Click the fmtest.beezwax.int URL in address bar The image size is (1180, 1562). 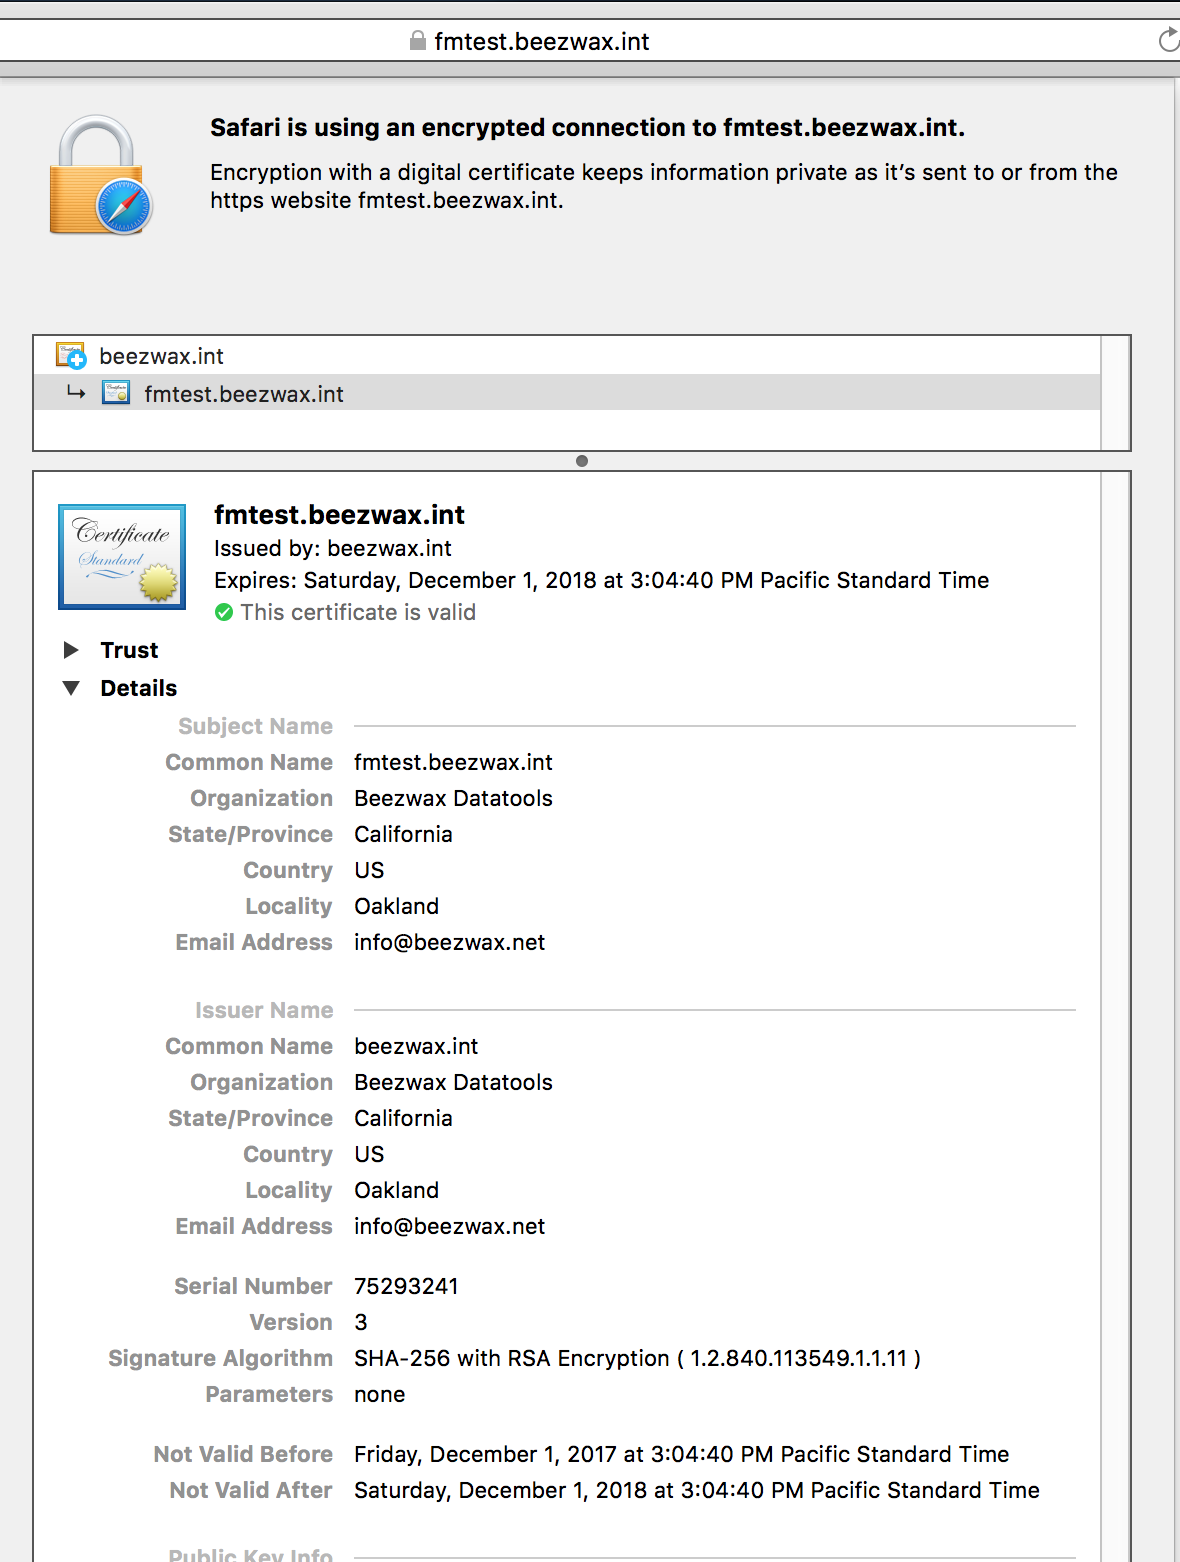coord(541,41)
